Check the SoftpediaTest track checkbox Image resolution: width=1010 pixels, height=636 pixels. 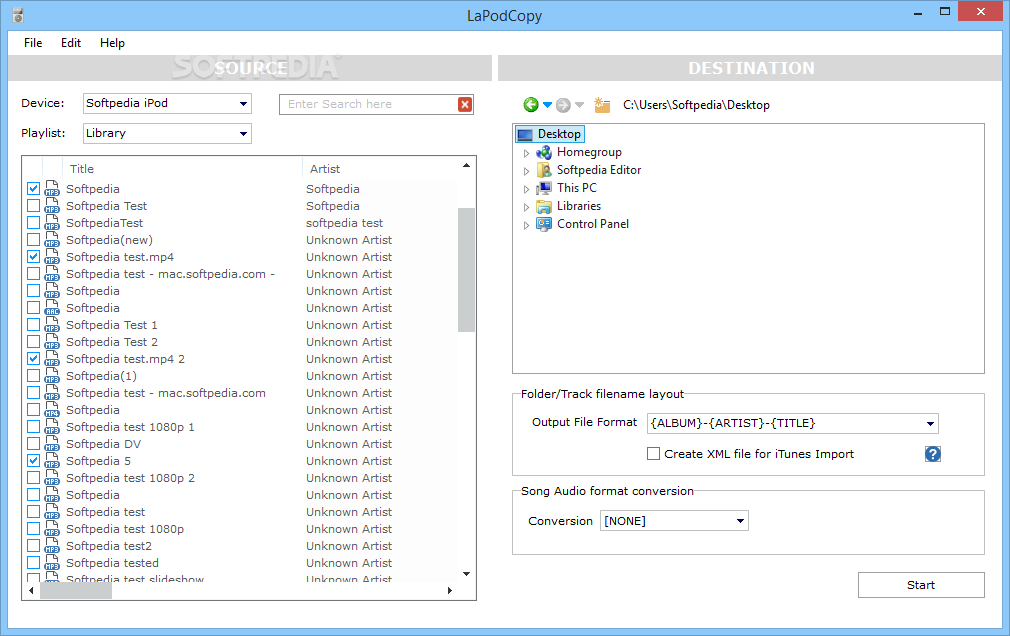[33, 222]
